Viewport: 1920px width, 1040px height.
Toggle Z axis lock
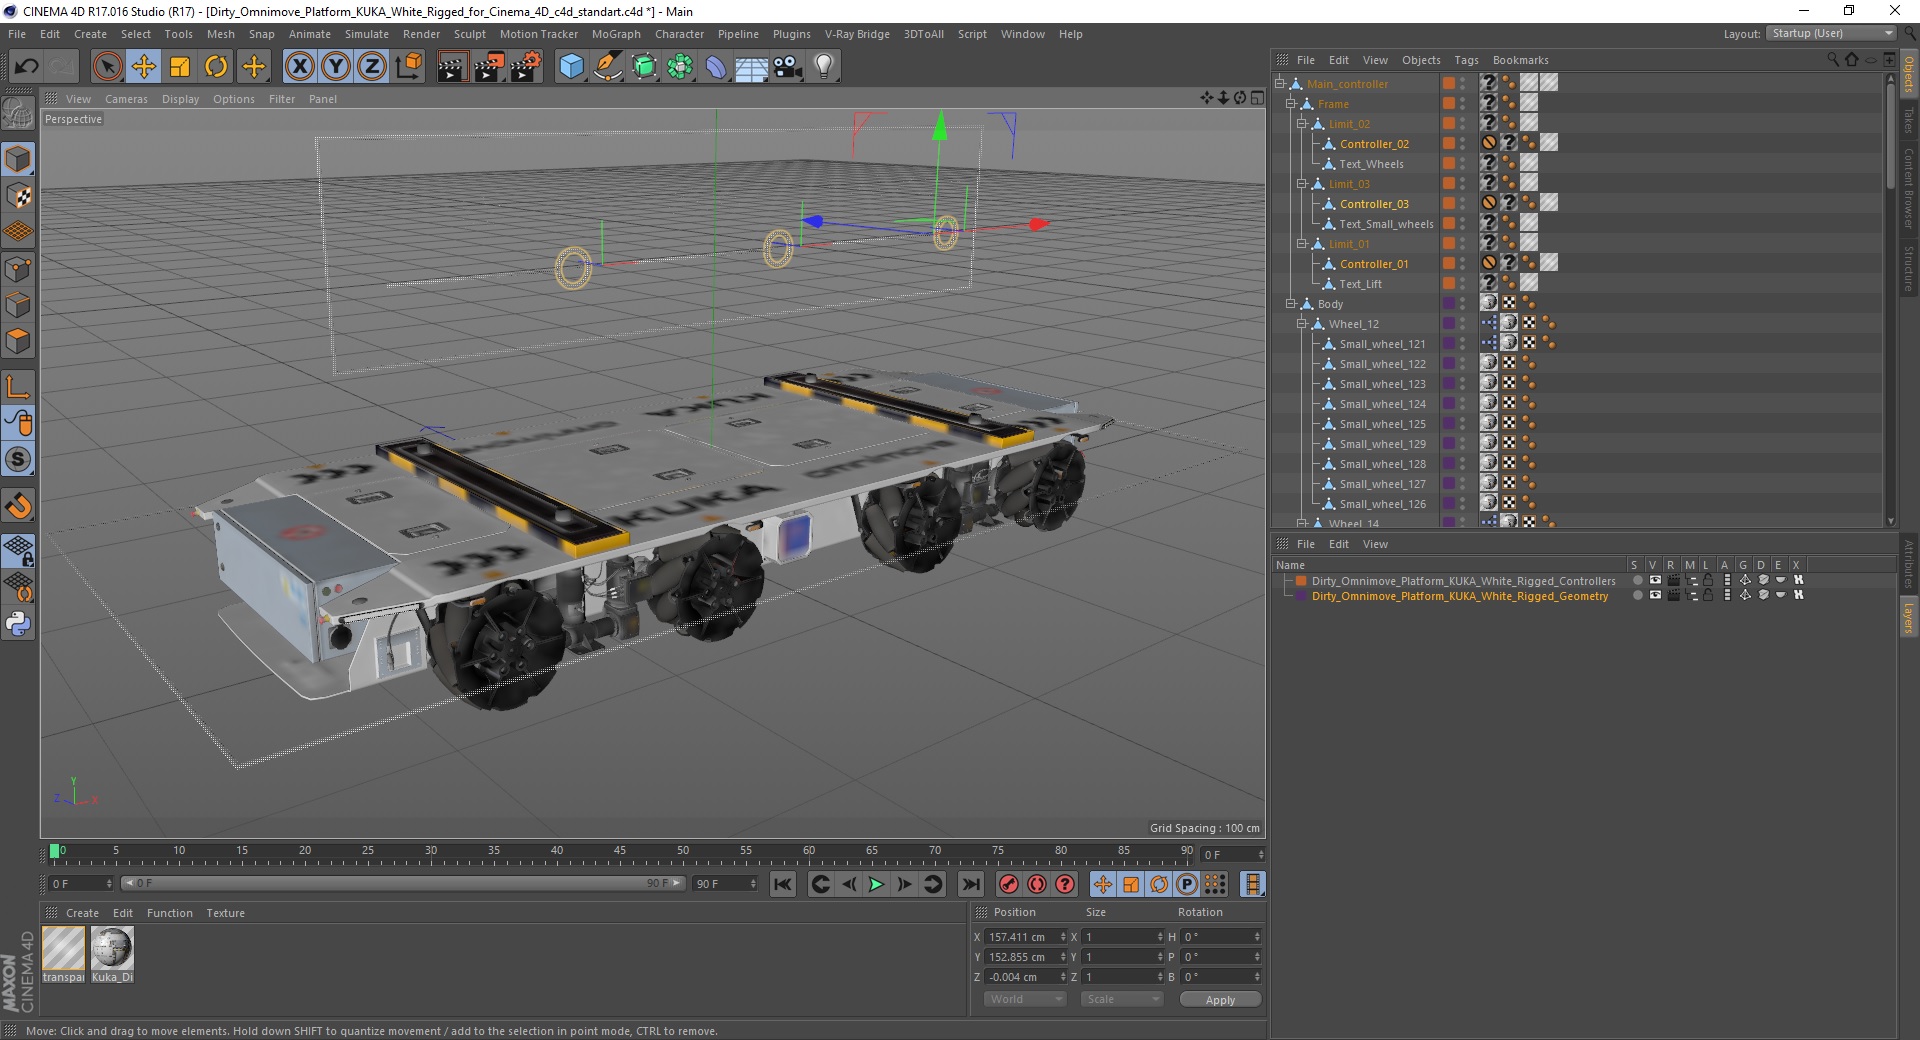pyautogui.click(x=372, y=67)
